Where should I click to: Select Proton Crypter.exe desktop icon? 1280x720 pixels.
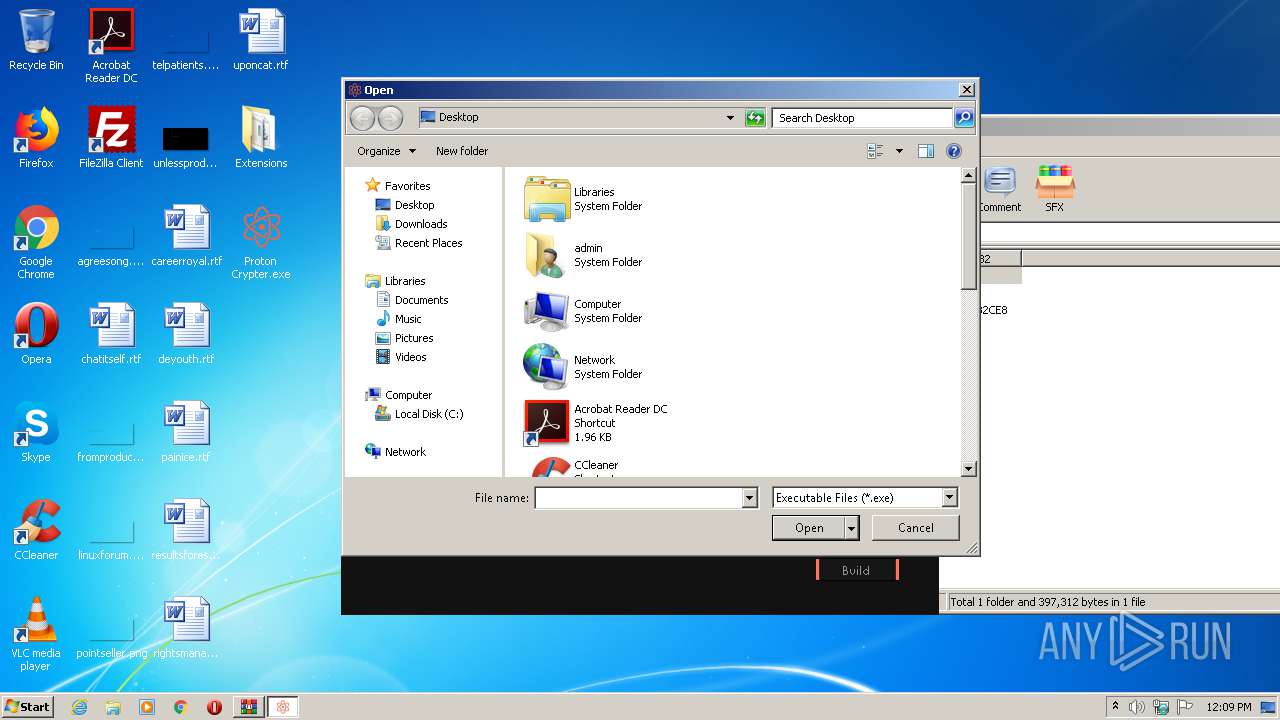[261, 243]
